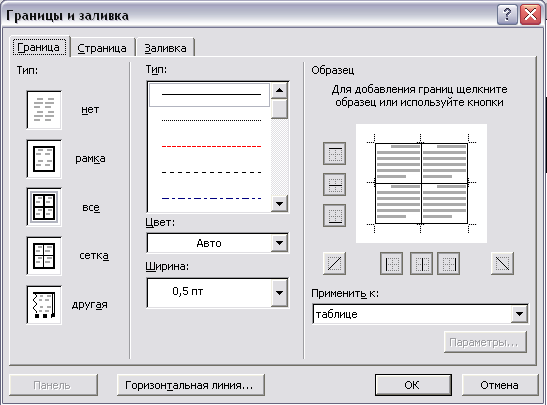This screenshot has width=547, height=405.
Task: Toggle the right border button
Action: click(448, 263)
